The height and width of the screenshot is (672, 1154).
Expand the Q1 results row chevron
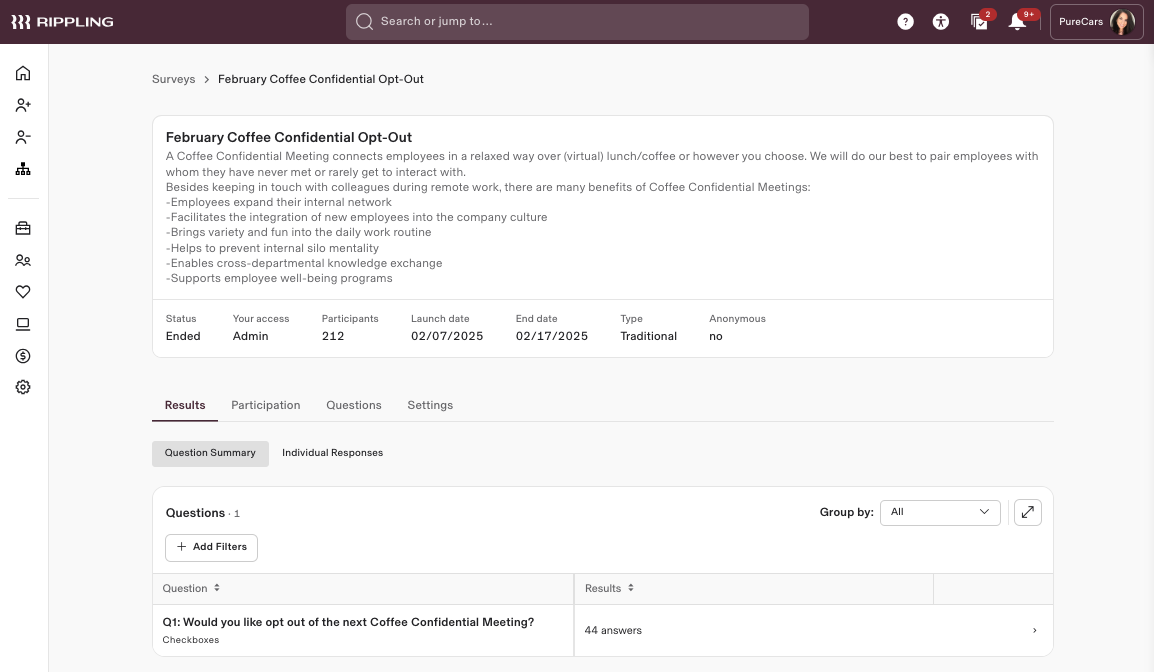1034,631
